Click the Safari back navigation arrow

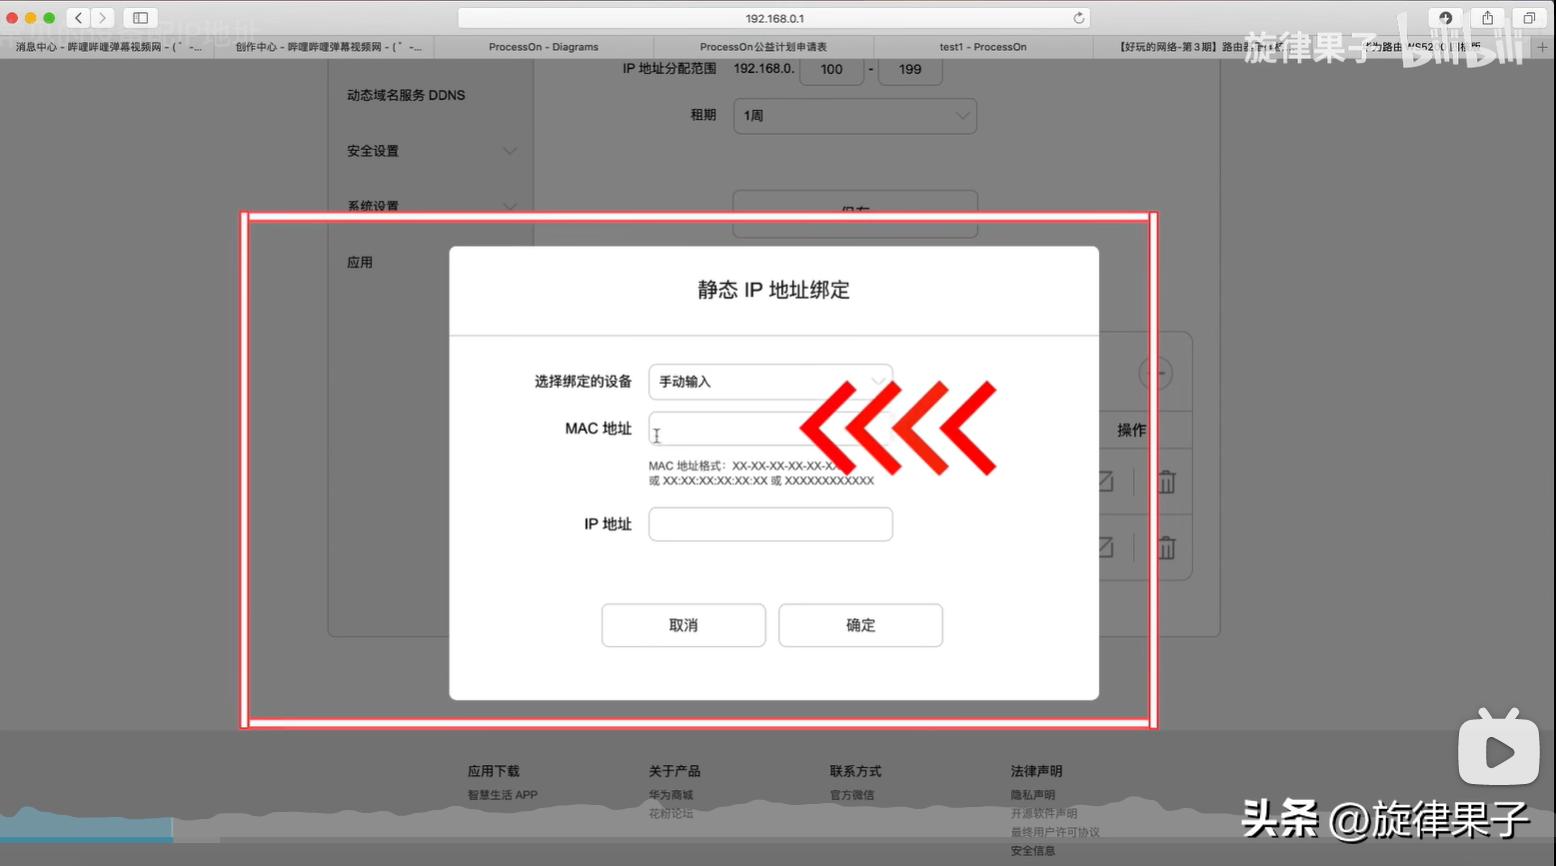tap(78, 17)
